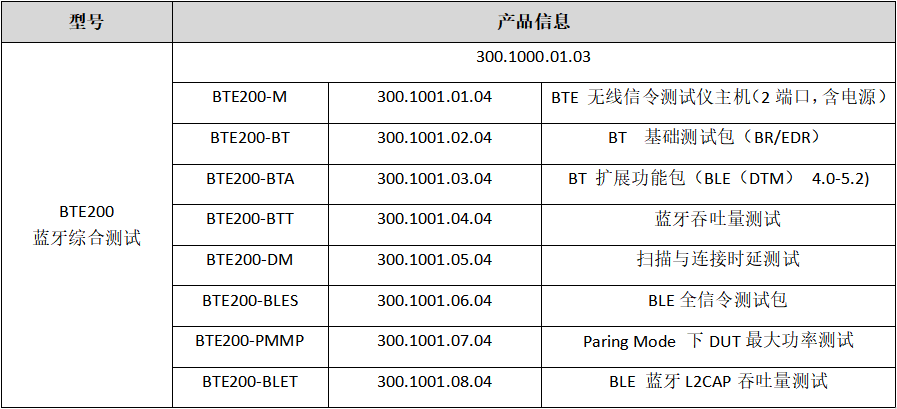Select the 300.1000.01.03 cell
Viewport: 897px width, 409px height.
pyautogui.click(x=534, y=57)
